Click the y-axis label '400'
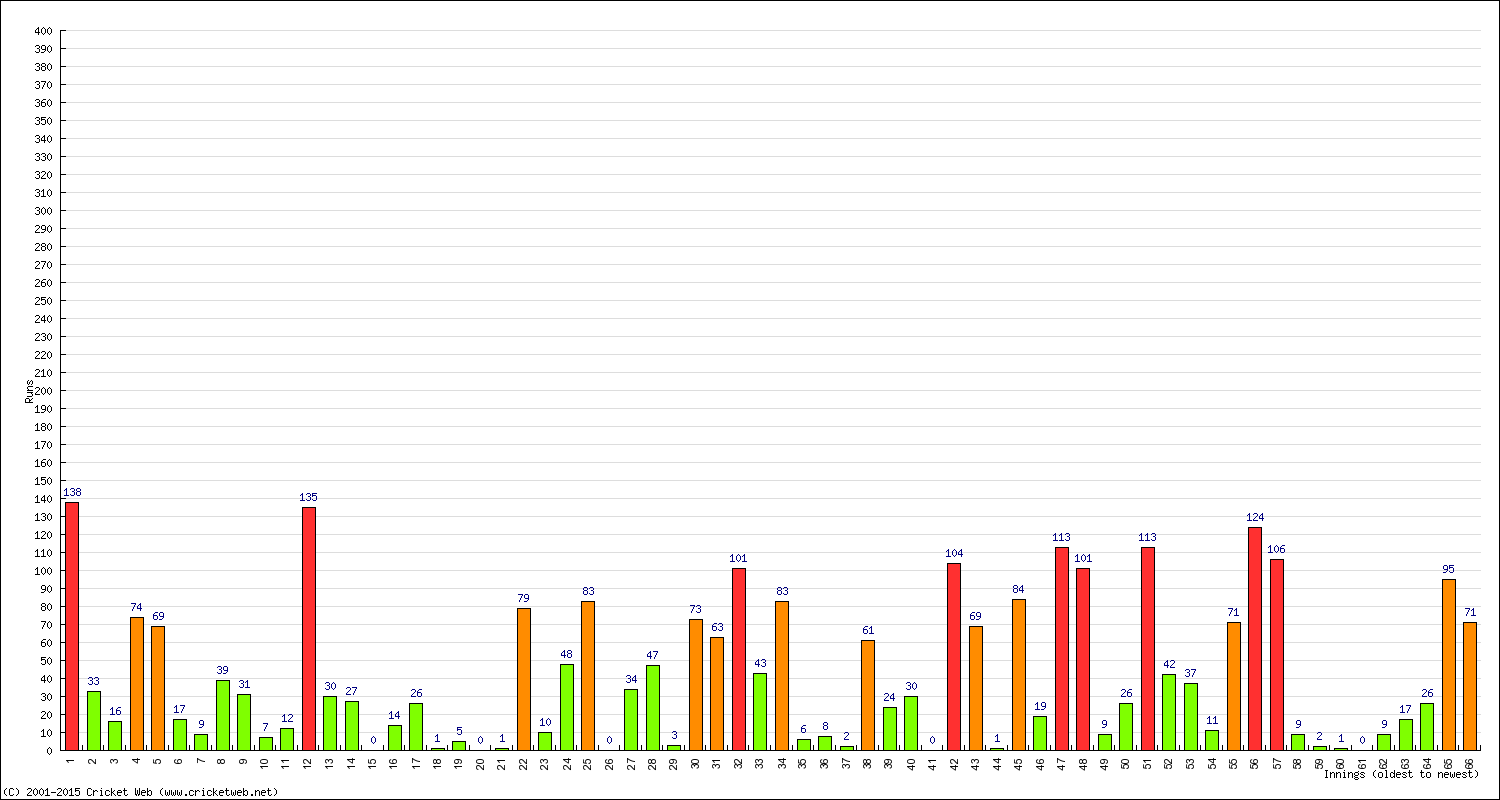This screenshot has height=800, width=1500. [43, 31]
